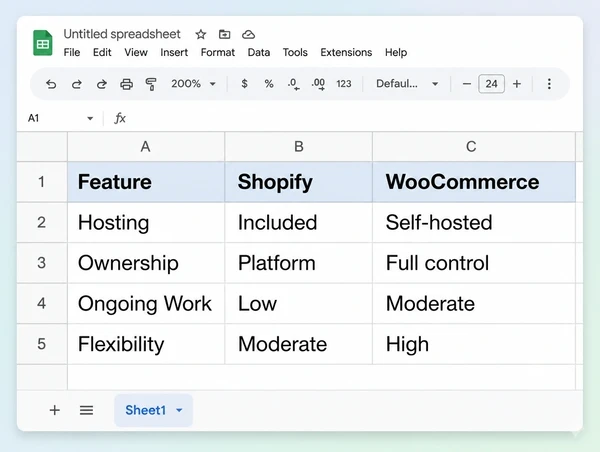
Task: Open the Insert menu
Action: coord(174,52)
